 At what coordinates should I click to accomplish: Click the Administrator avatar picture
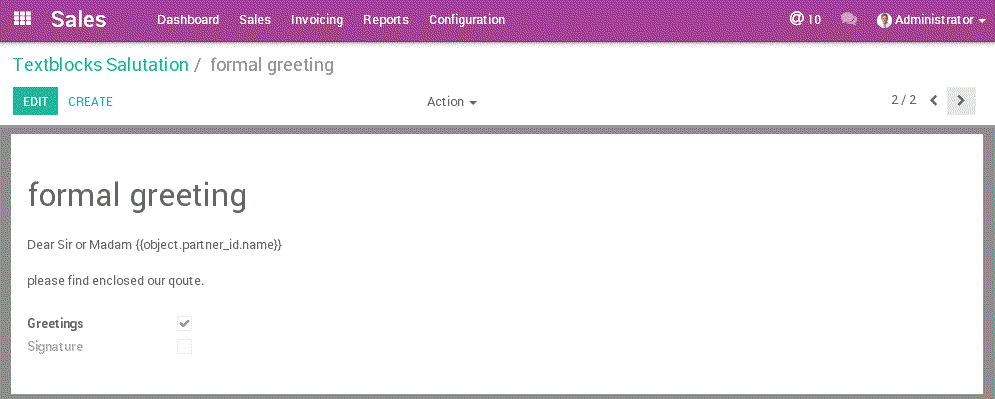pos(884,20)
